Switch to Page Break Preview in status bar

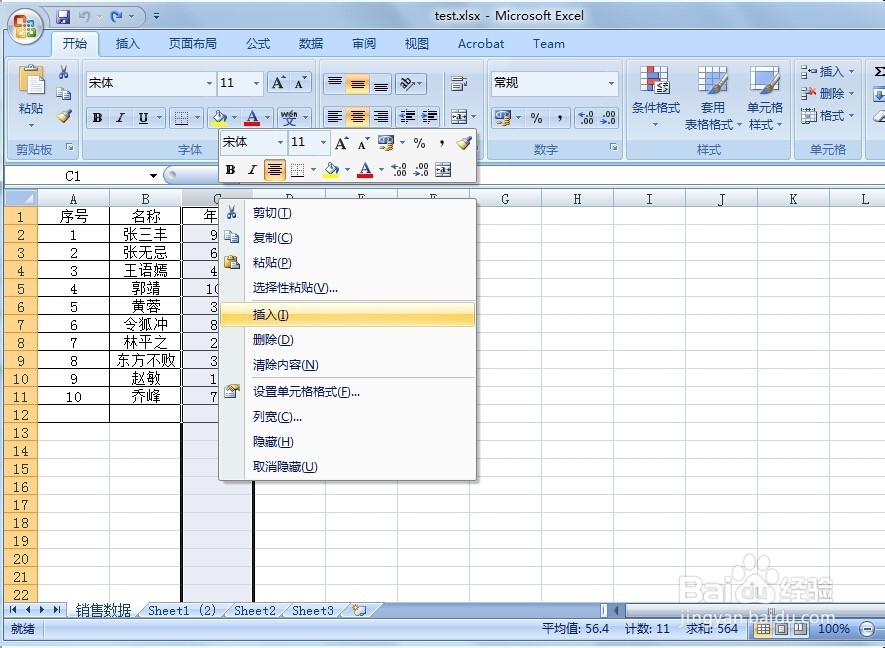tap(800, 628)
